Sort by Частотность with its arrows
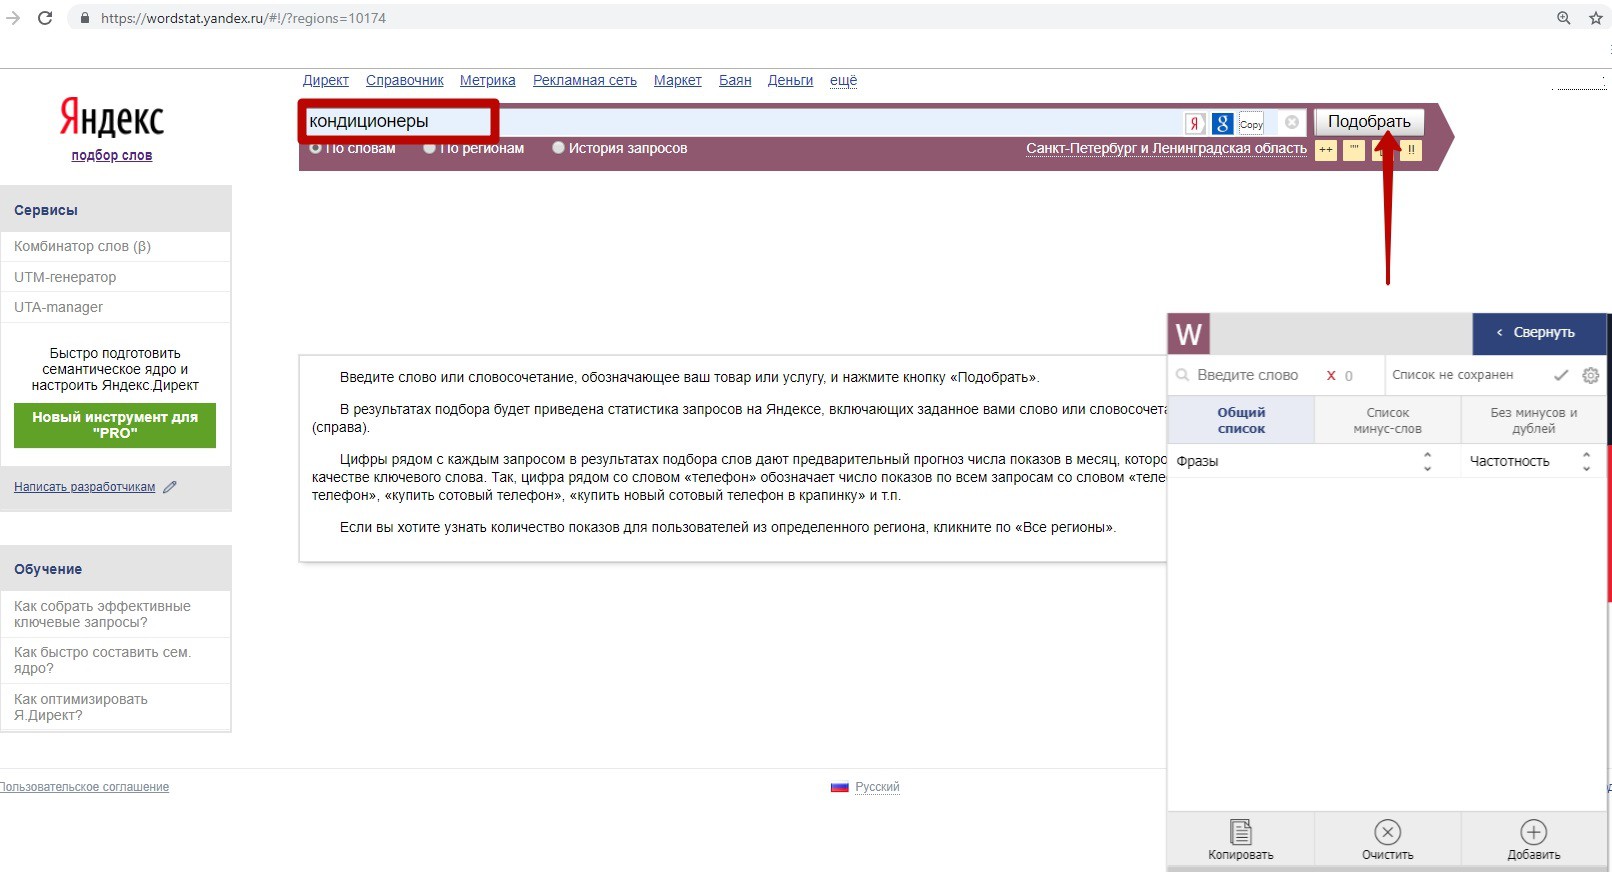1612x872 pixels. 1586,461
